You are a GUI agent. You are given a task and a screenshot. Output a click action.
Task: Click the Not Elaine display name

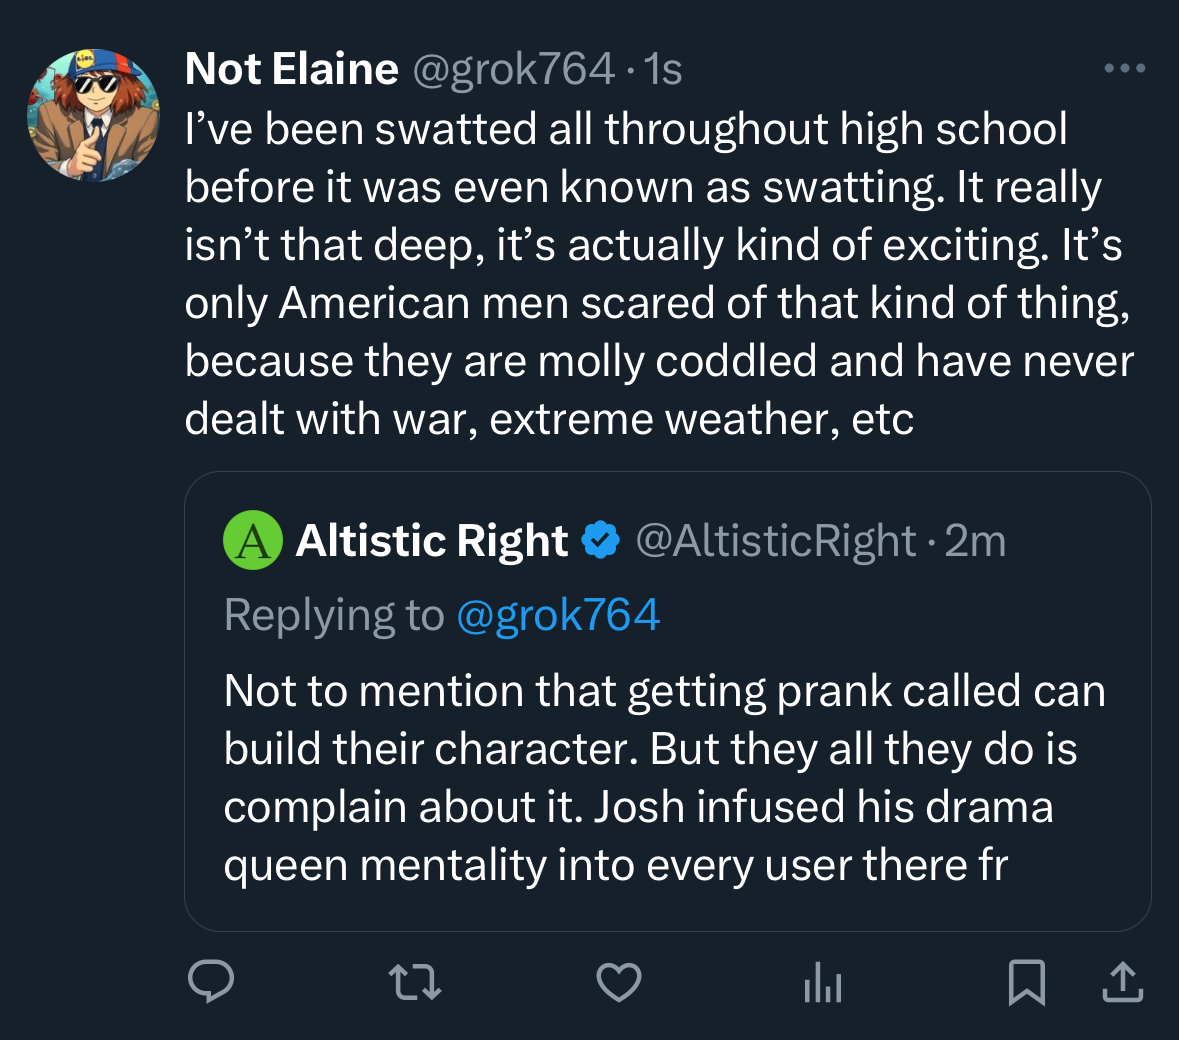tap(292, 69)
